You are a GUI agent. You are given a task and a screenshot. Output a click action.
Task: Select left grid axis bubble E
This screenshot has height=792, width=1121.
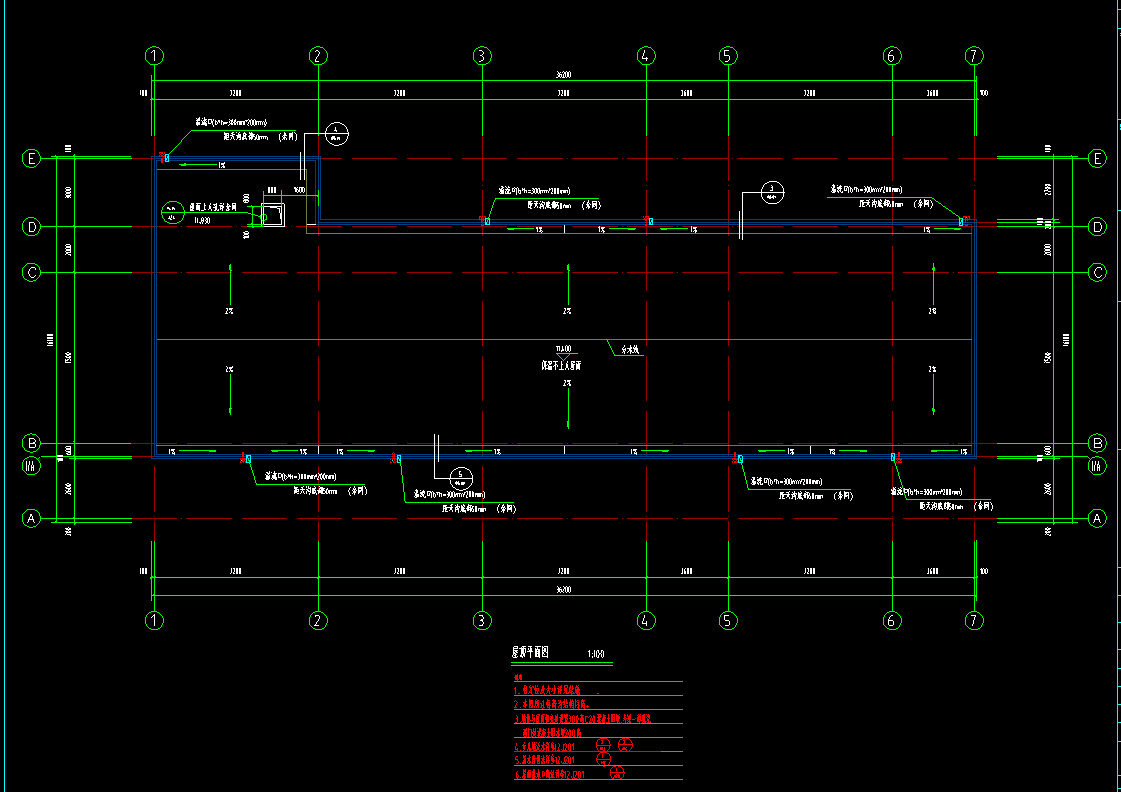pos(32,158)
